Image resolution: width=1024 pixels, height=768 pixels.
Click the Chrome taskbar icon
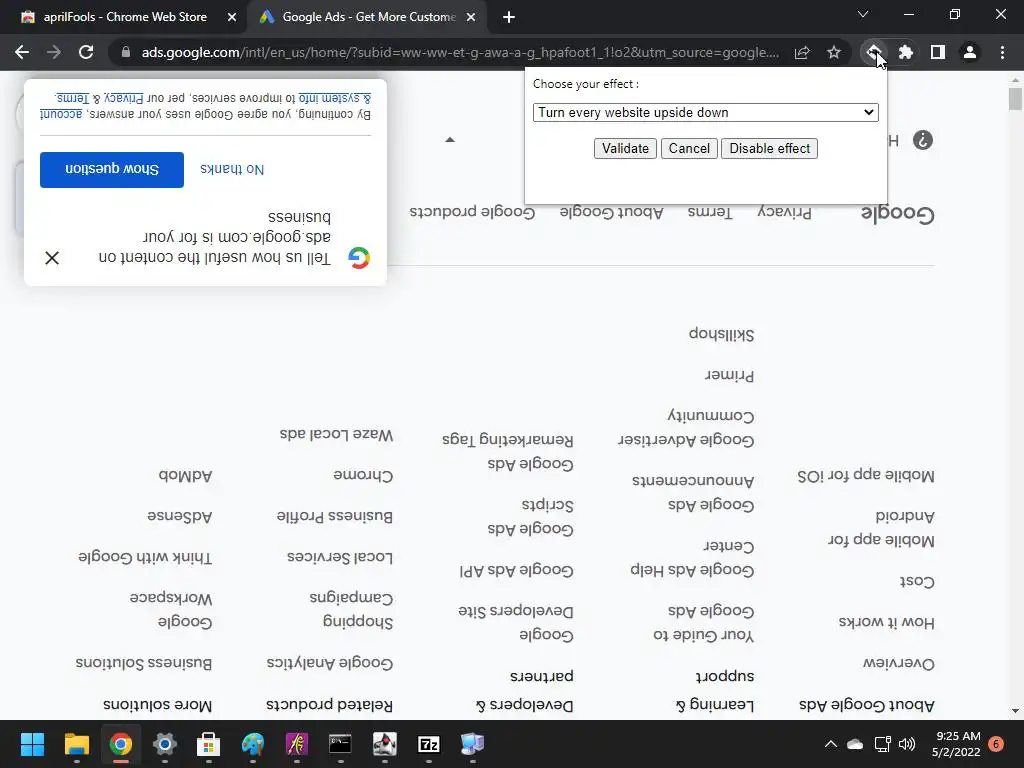click(121, 744)
